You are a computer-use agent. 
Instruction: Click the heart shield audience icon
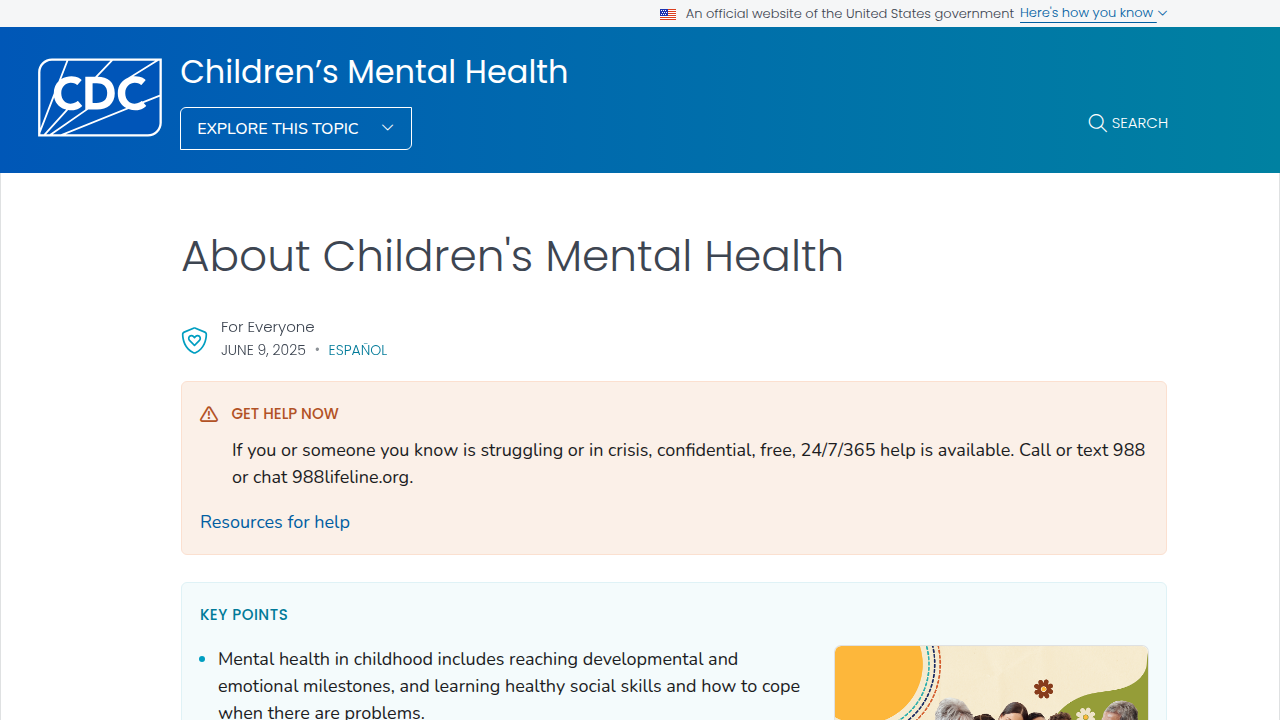coord(194,340)
